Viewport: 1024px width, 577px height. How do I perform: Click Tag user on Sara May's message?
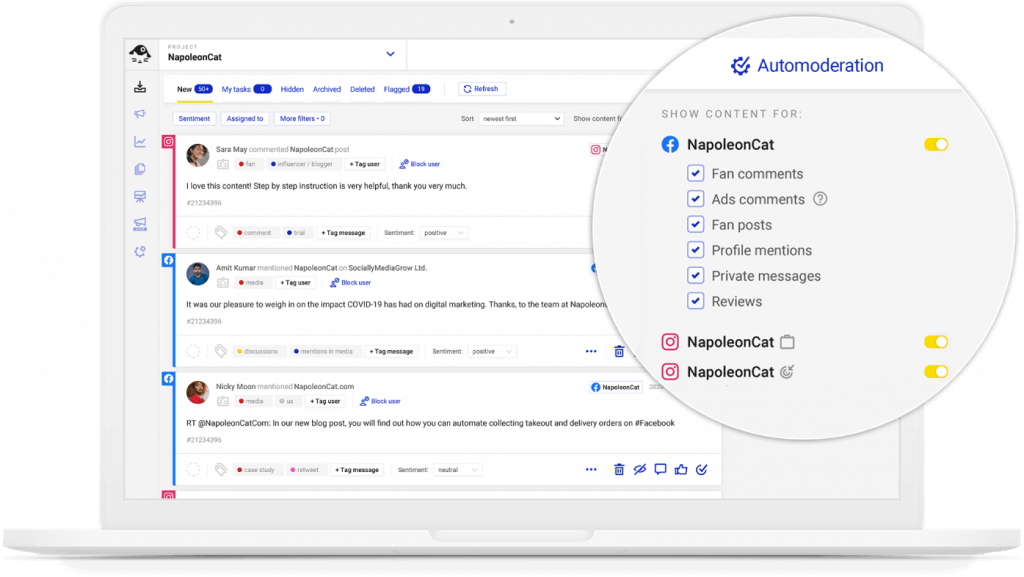pyautogui.click(x=364, y=164)
